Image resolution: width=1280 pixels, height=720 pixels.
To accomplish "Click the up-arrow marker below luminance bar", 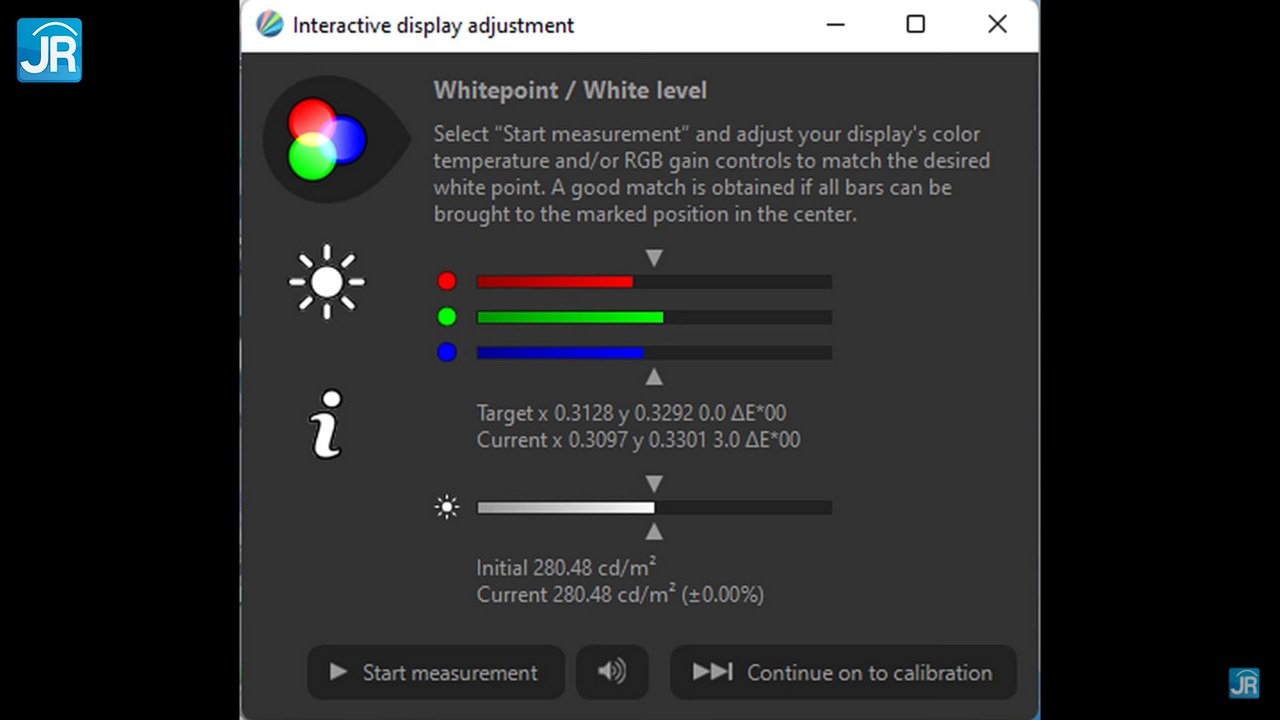I will (654, 532).
